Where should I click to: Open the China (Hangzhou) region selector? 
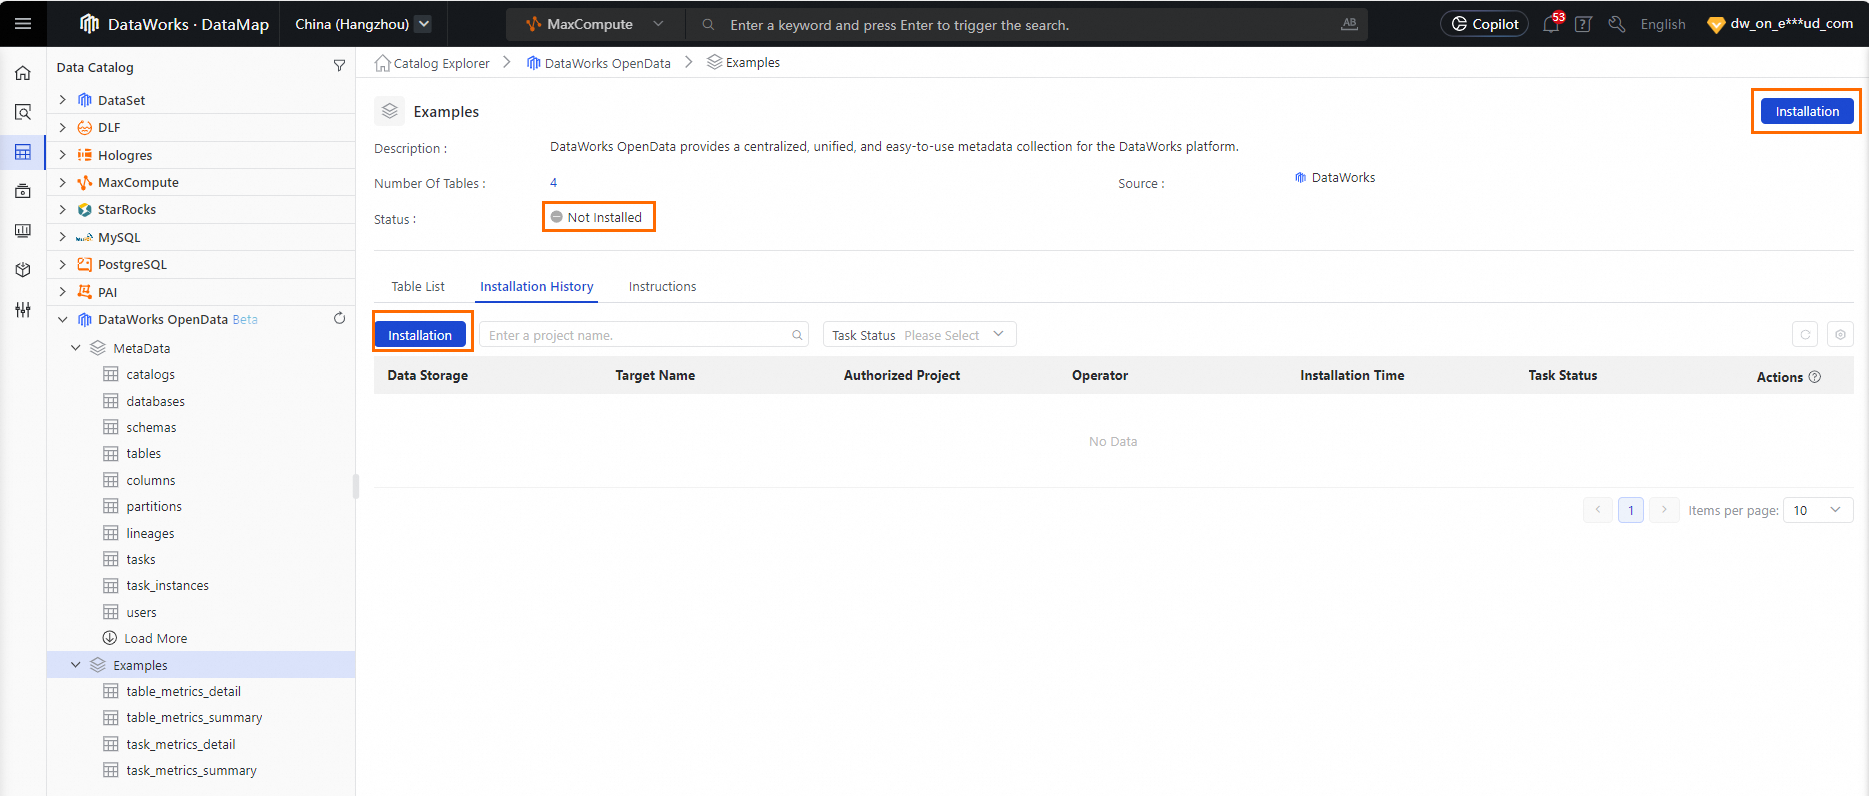tap(363, 24)
